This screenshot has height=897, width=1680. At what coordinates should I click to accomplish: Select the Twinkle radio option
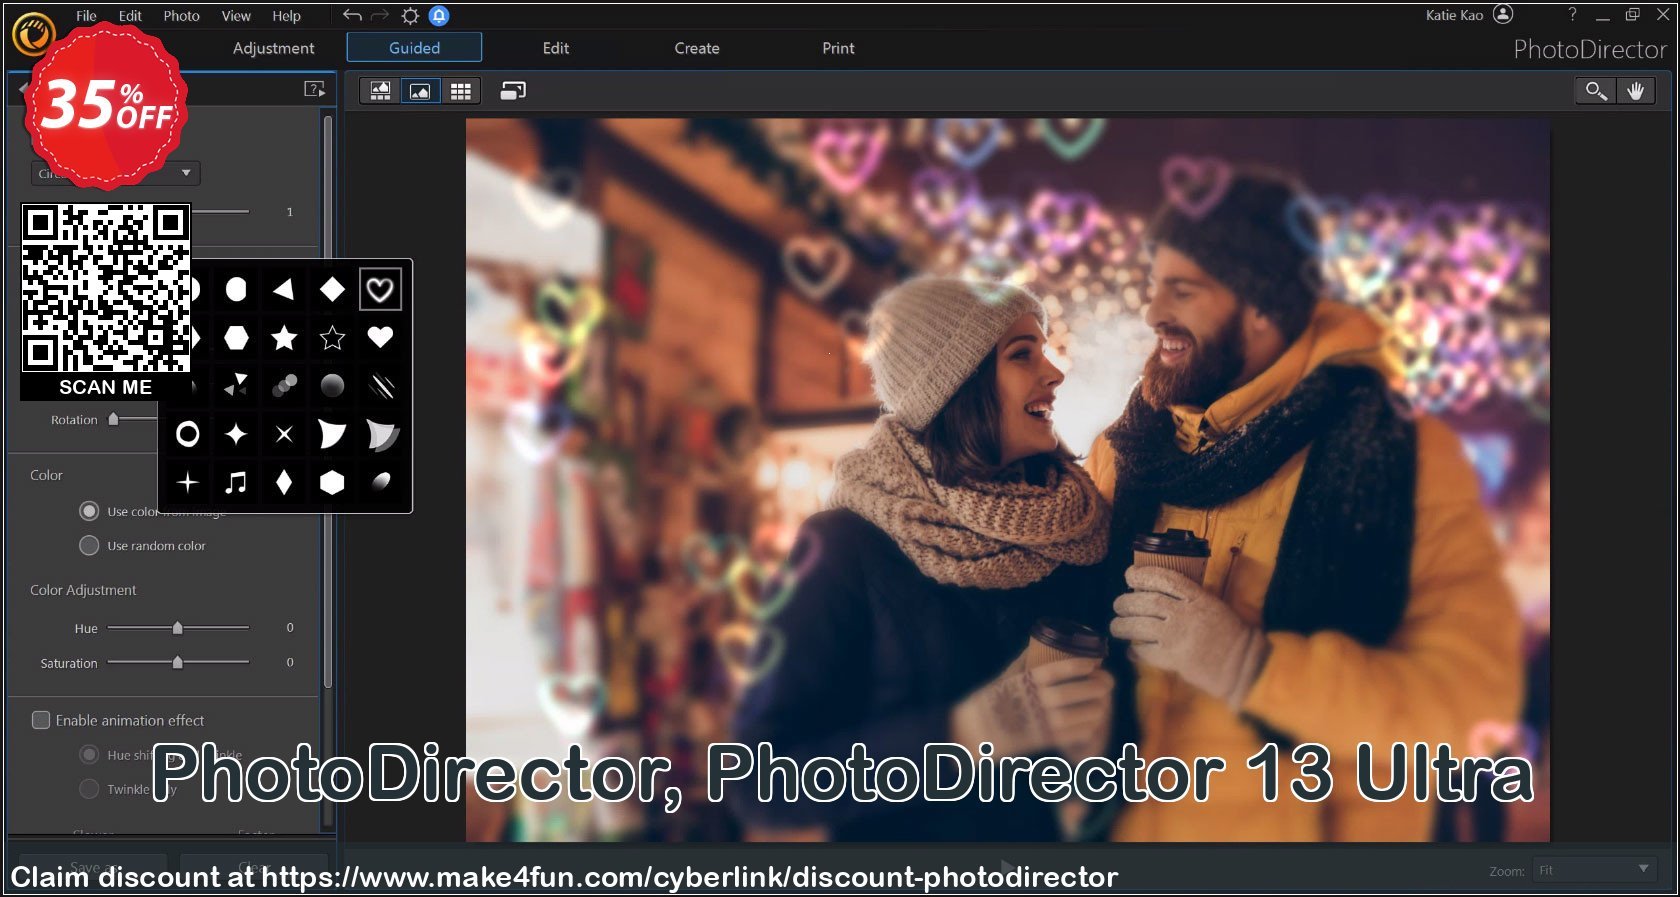pos(89,789)
